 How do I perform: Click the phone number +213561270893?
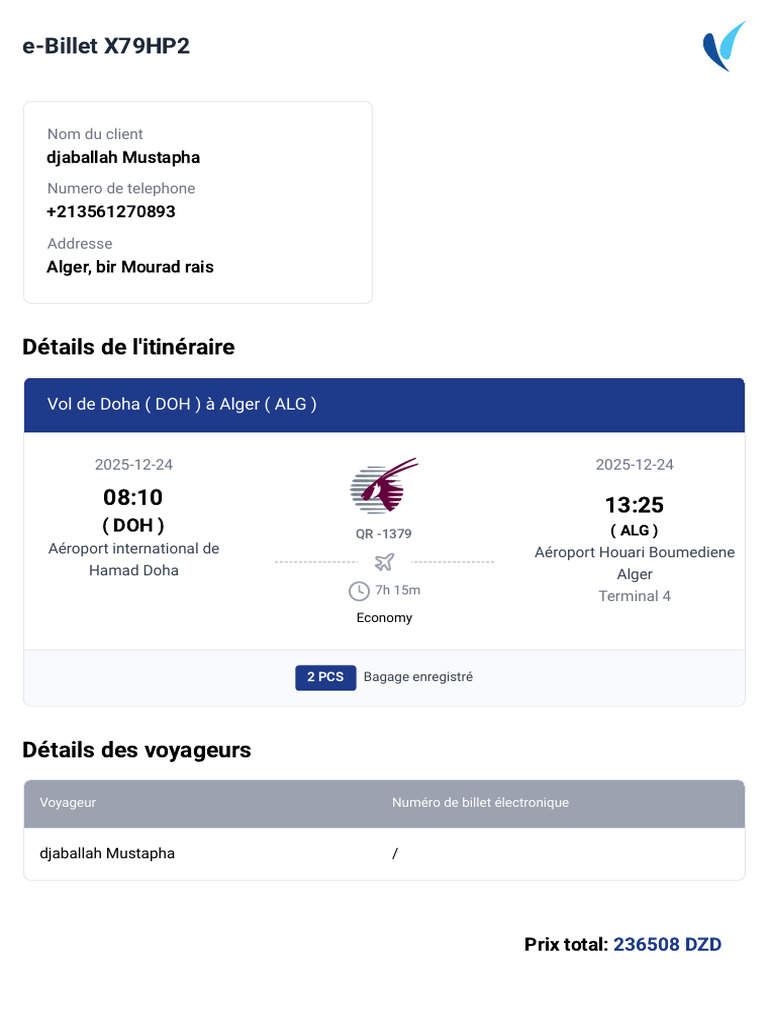[x=111, y=212]
